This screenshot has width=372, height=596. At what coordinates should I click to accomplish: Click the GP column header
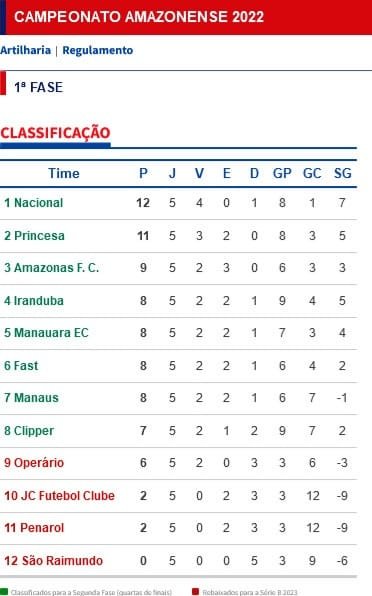(x=282, y=174)
